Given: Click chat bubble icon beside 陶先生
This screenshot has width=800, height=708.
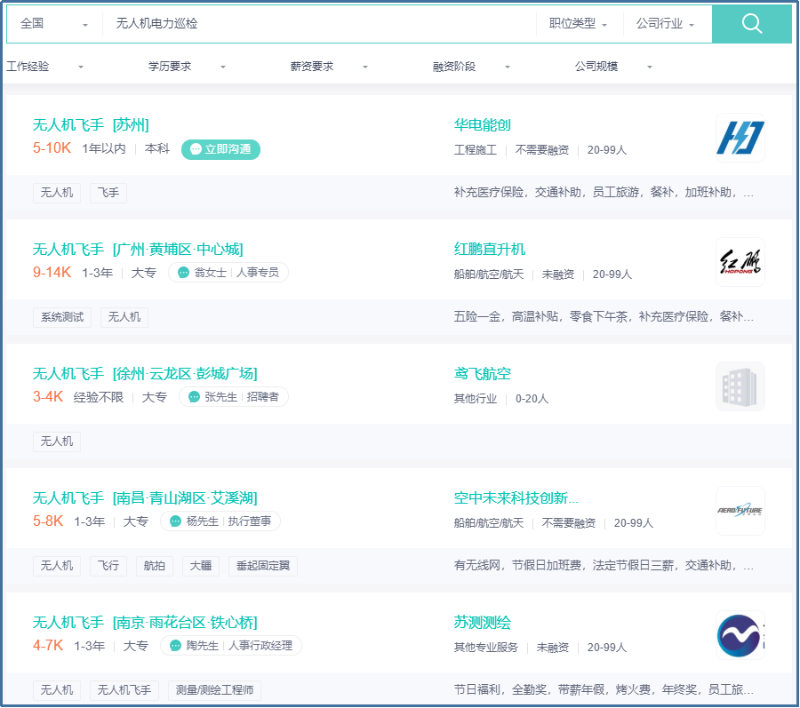Looking at the screenshot, I should [x=175, y=646].
